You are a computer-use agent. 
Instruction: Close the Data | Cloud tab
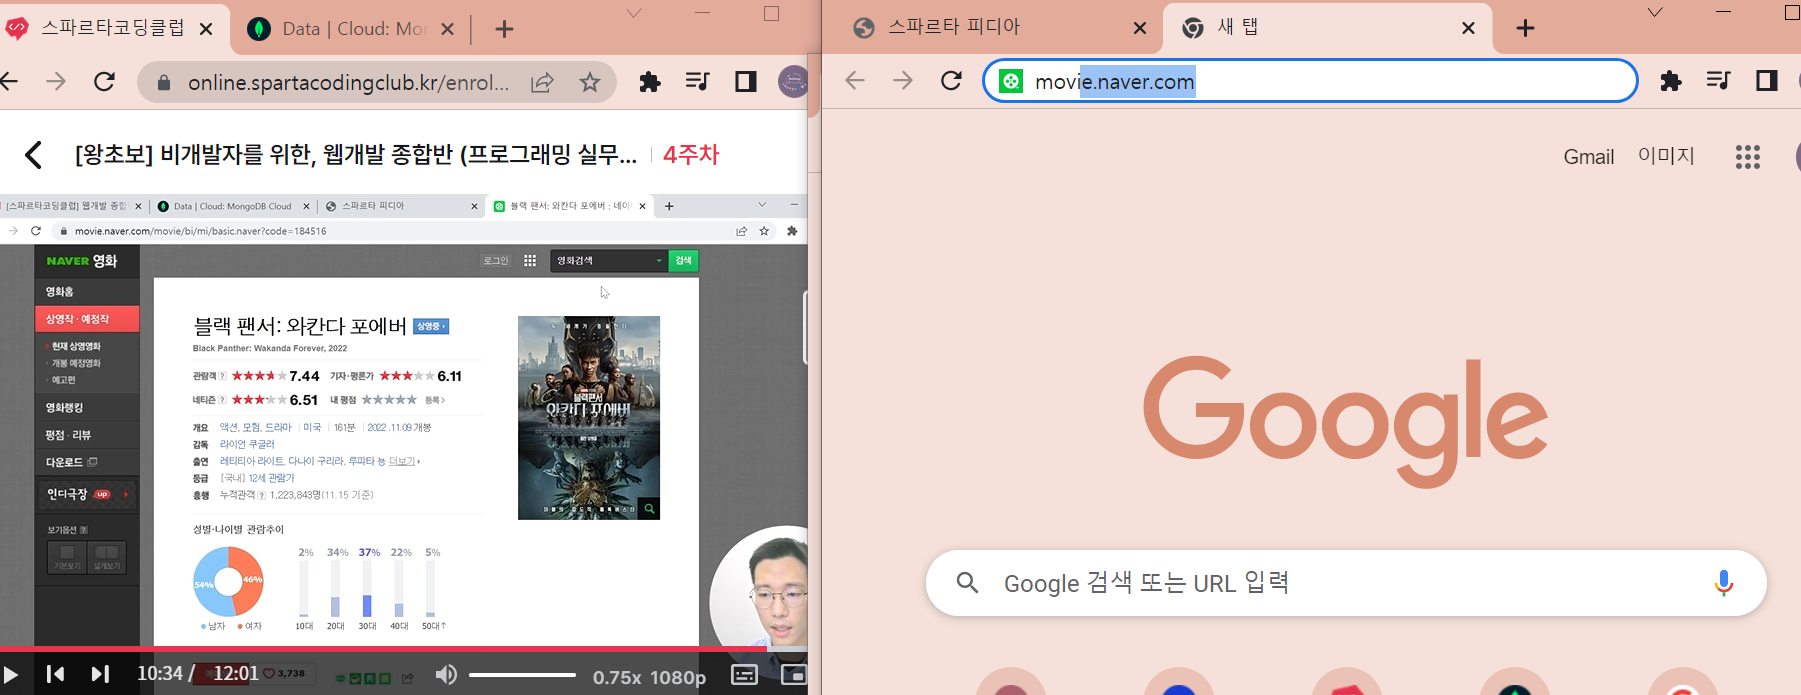click(448, 29)
